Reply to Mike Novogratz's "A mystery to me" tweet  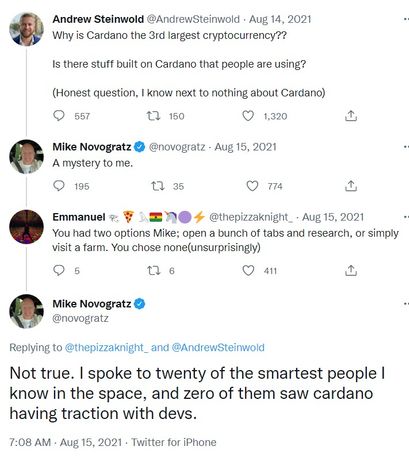[x=59, y=186]
